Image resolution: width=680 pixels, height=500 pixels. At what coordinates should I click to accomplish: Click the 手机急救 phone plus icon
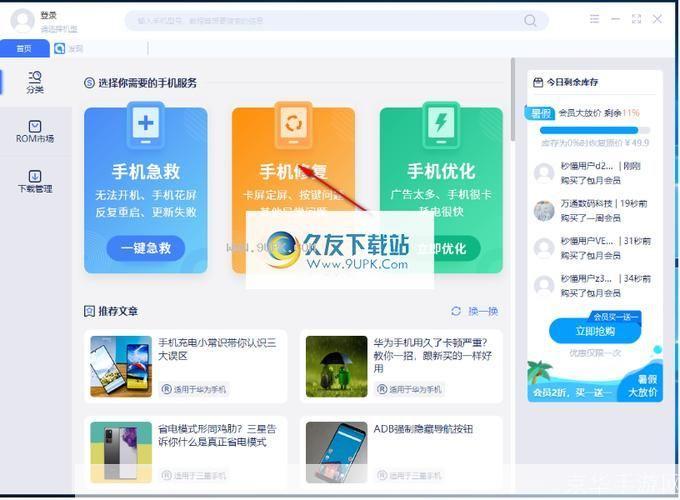(146, 124)
